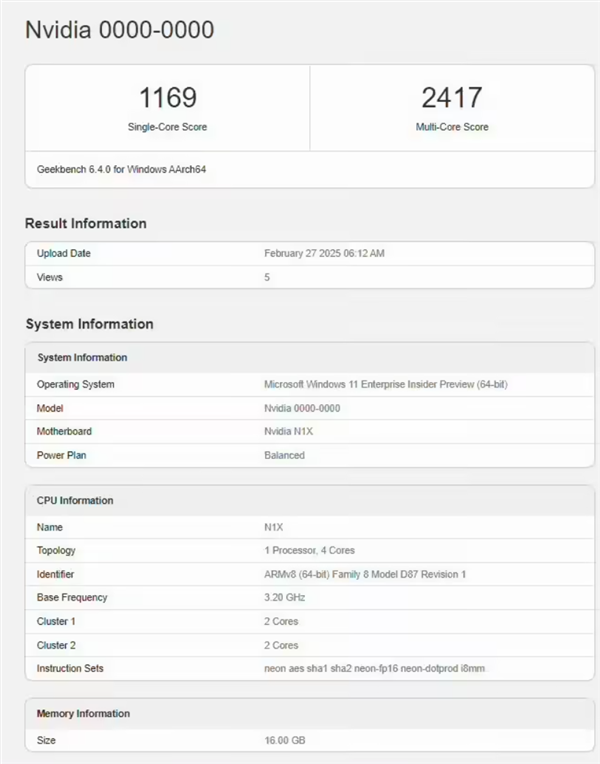
Task: Click the memory 'Size' label
Action: [x=46, y=741]
